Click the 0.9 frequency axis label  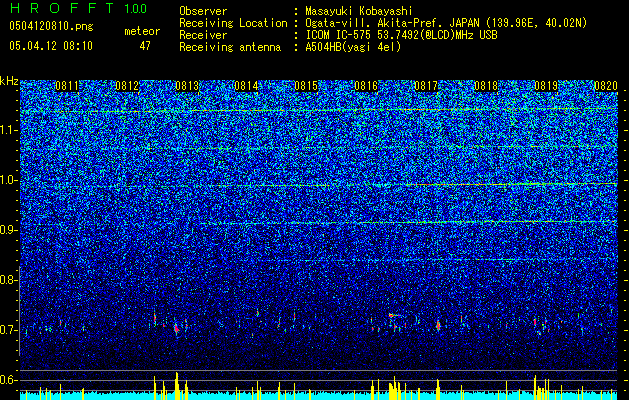pyautogui.click(x=8, y=230)
